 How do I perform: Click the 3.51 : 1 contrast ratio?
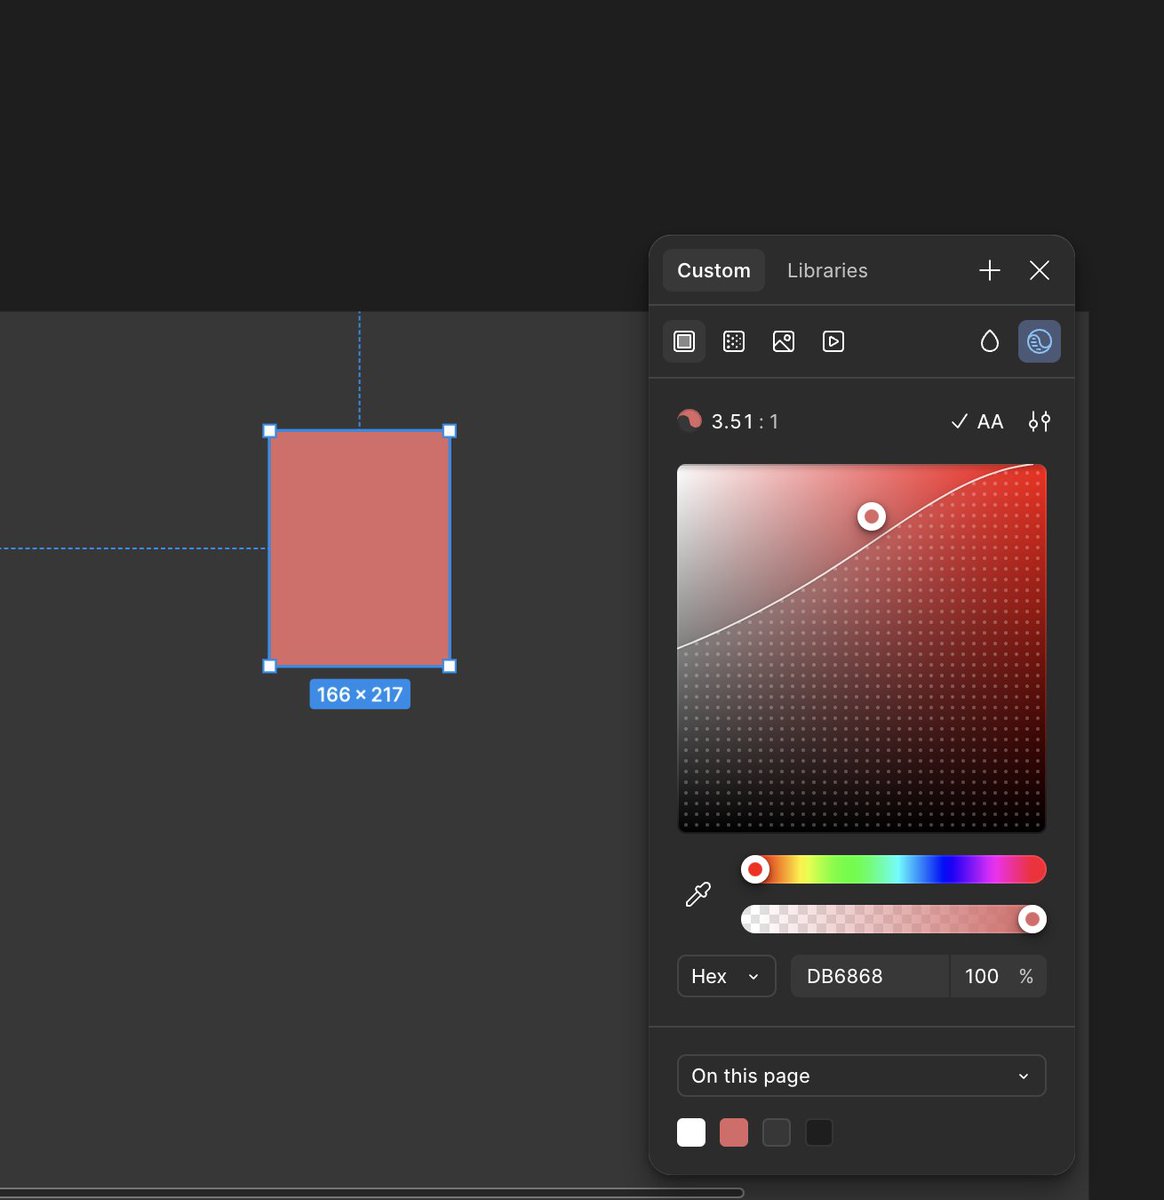click(x=745, y=422)
